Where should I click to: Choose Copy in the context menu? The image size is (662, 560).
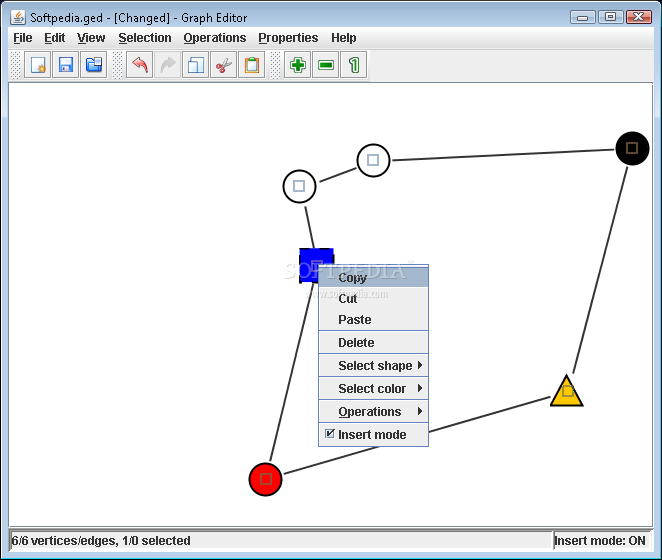click(x=374, y=277)
